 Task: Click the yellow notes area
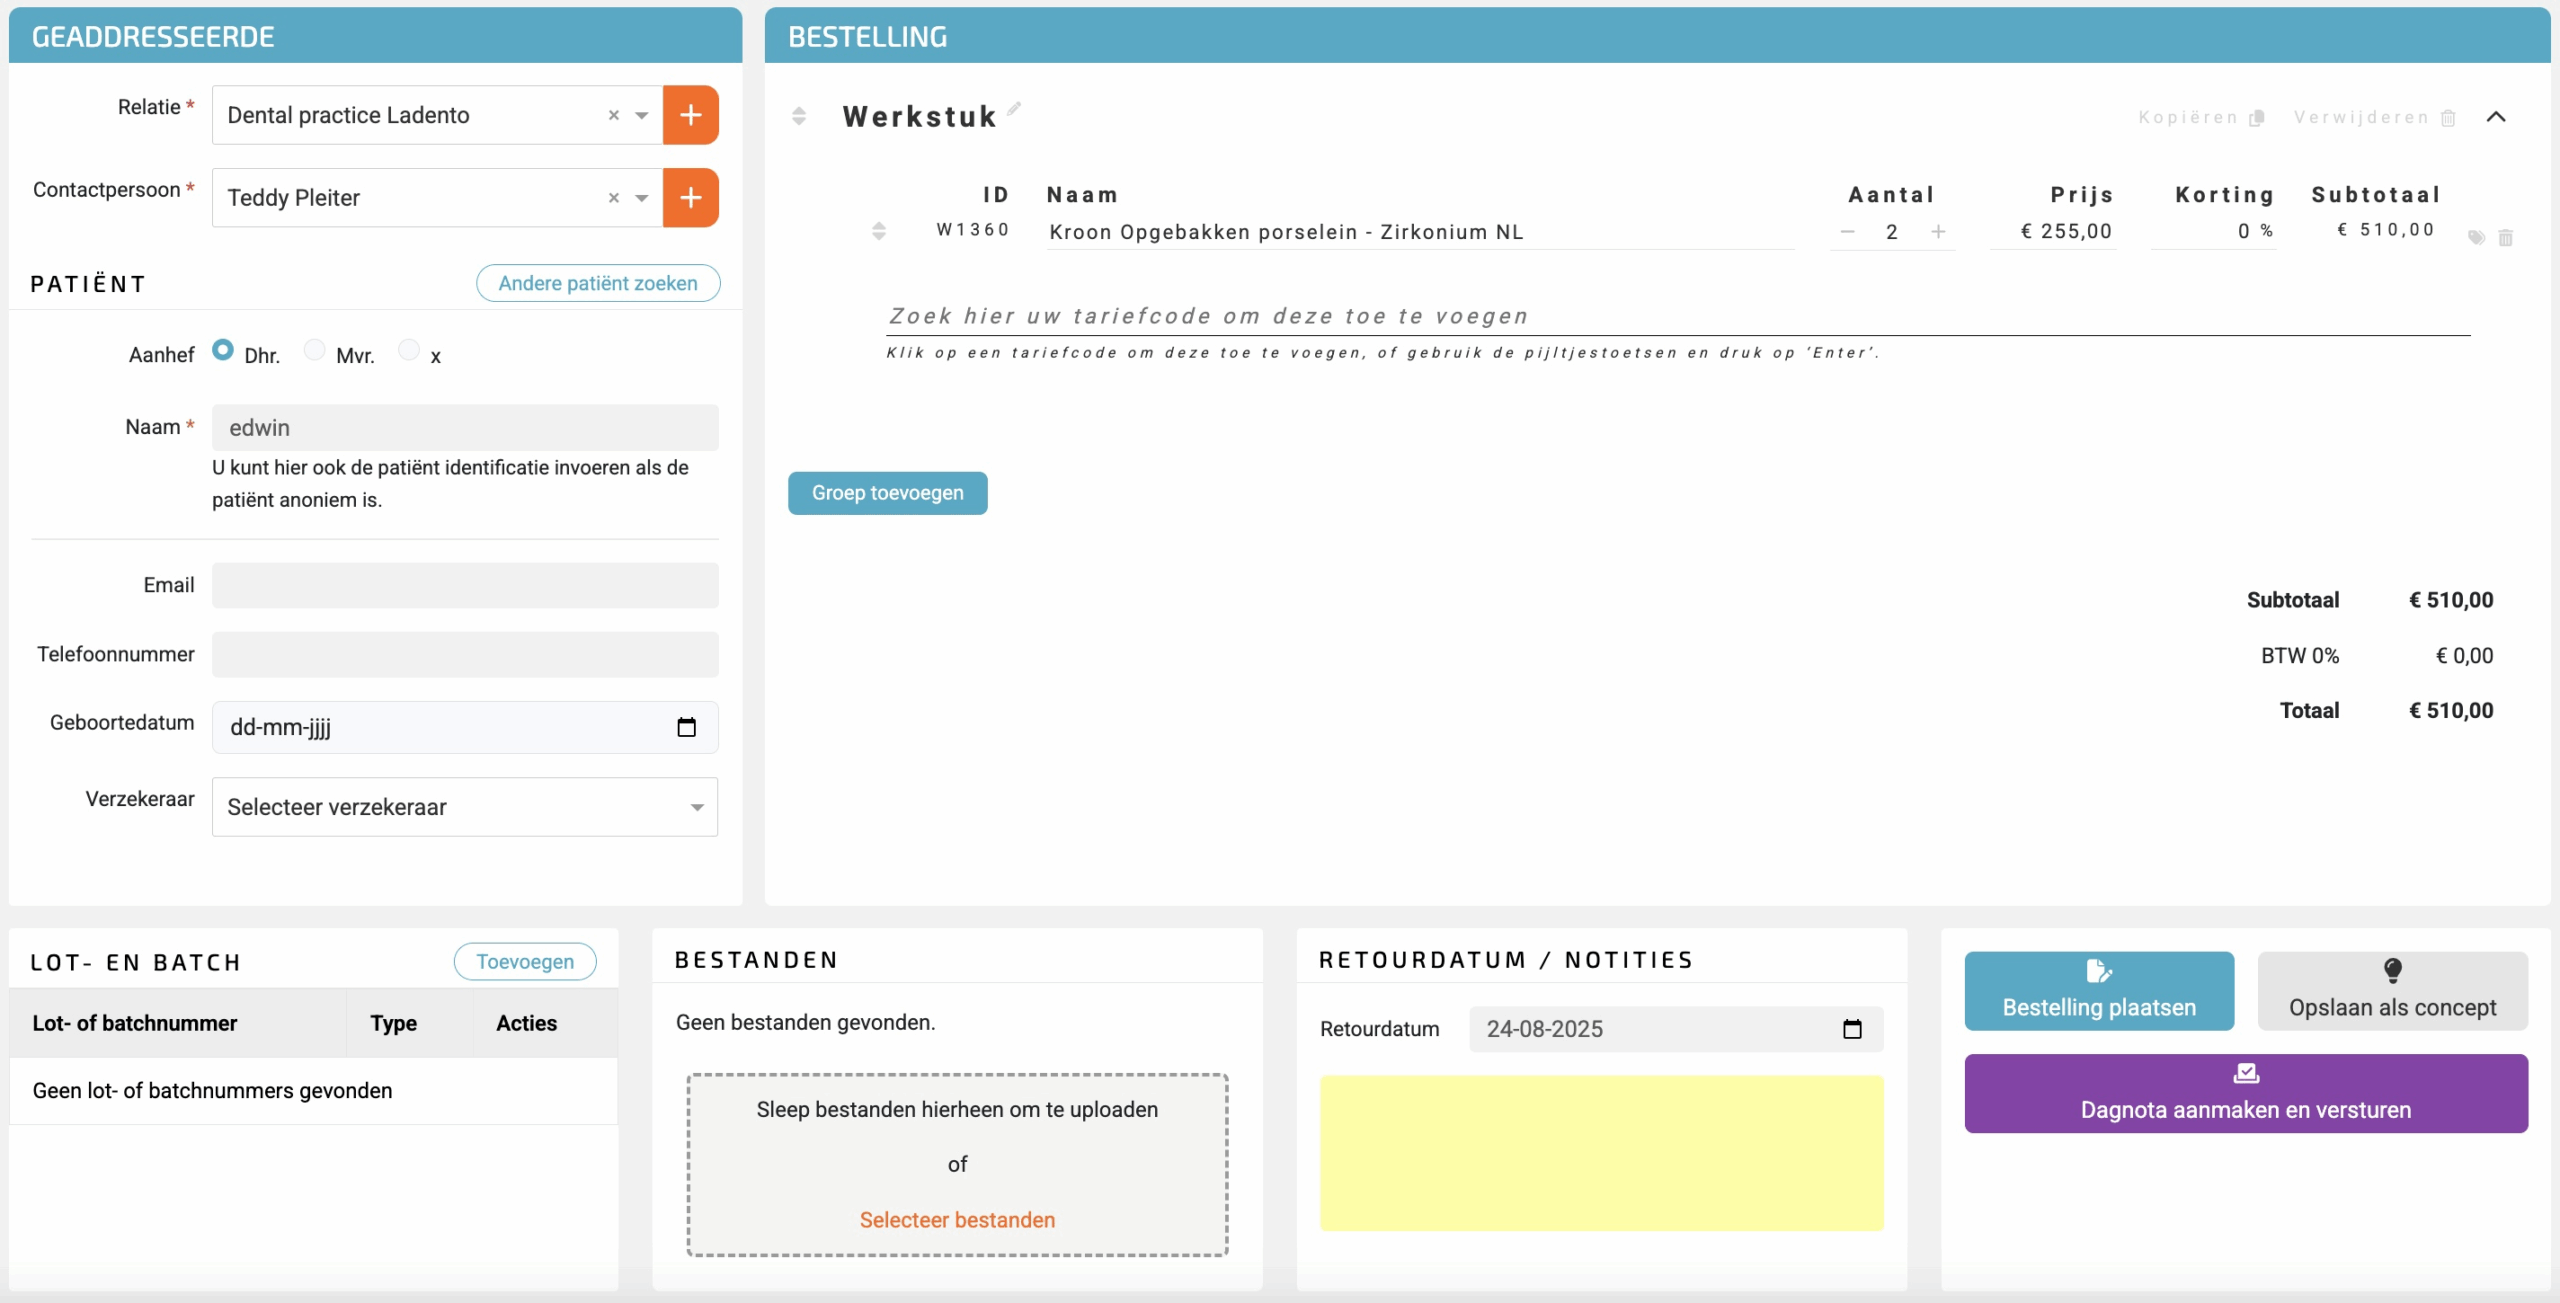(1601, 1153)
